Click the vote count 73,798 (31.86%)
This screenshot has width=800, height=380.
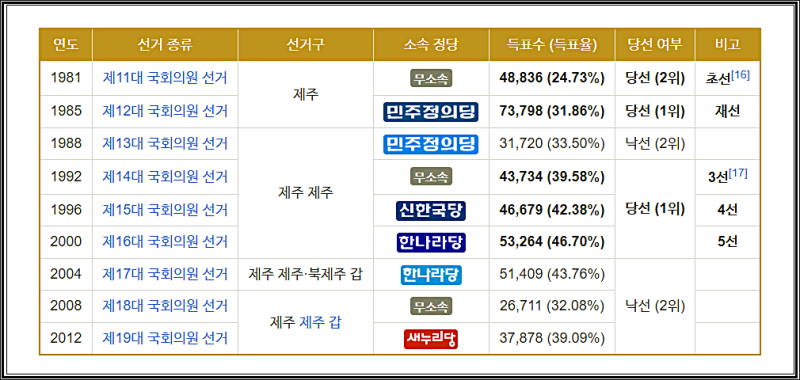click(552, 111)
